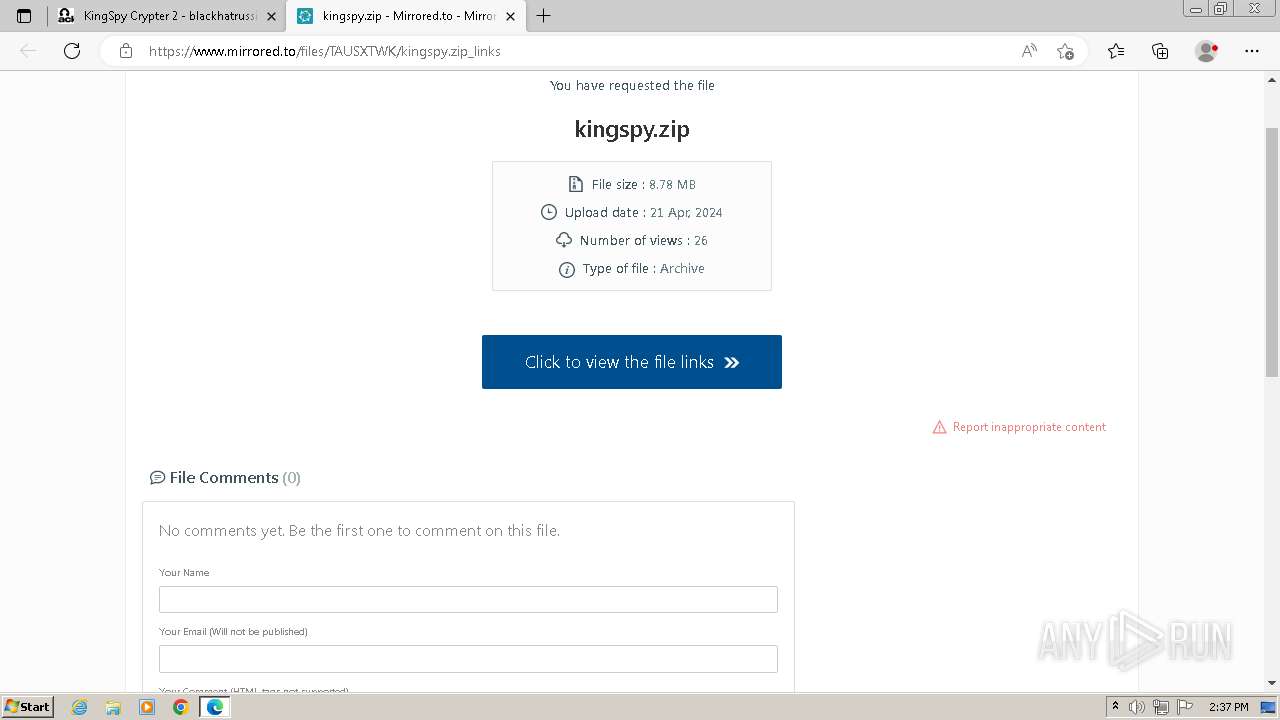
Task: Click the Your Email field
Action: click(468, 659)
